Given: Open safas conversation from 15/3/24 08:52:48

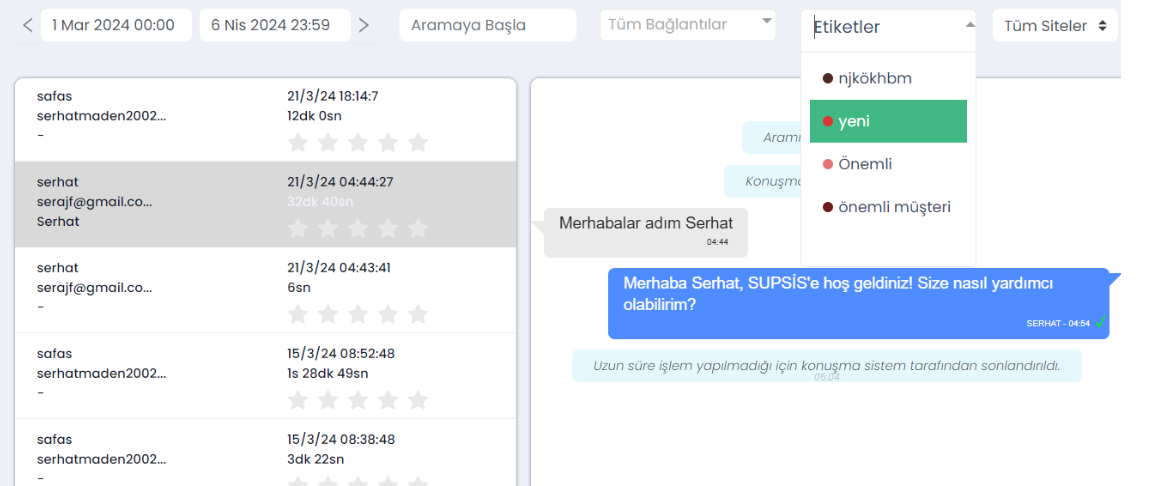Looking at the screenshot, I should (x=266, y=375).
